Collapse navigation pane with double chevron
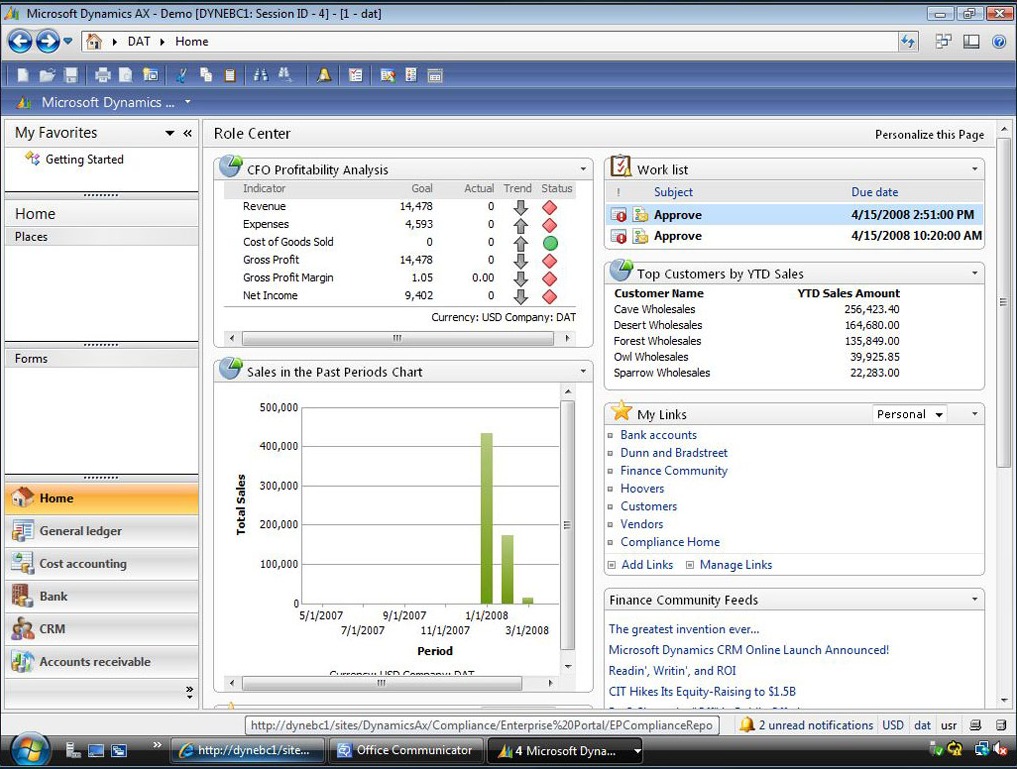This screenshot has width=1017, height=769. tap(187, 133)
